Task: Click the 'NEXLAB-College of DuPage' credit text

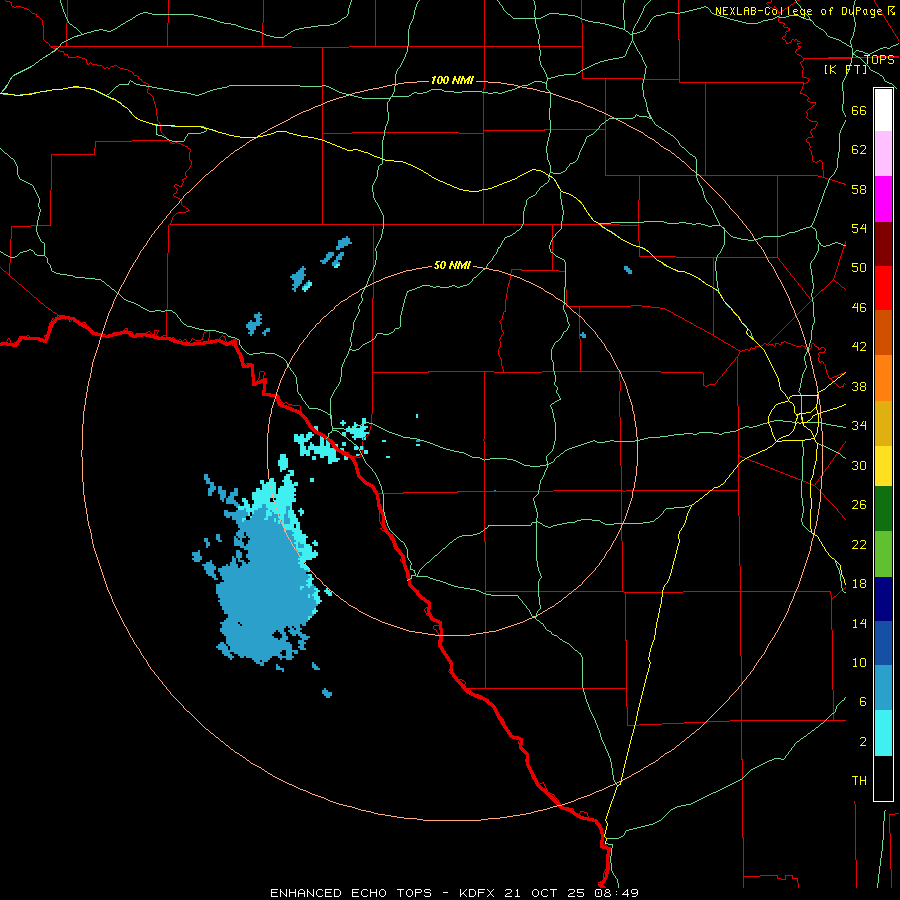Action: pyautogui.click(x=799, y=11)
